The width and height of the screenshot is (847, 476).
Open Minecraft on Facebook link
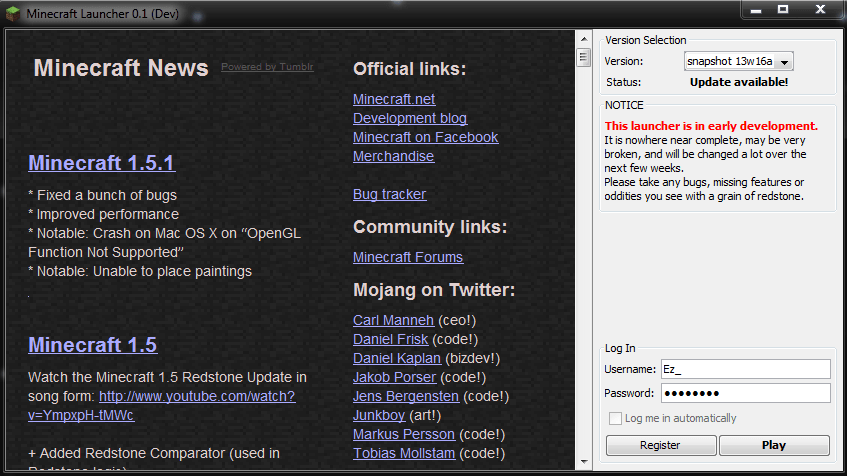pos(426,137)
